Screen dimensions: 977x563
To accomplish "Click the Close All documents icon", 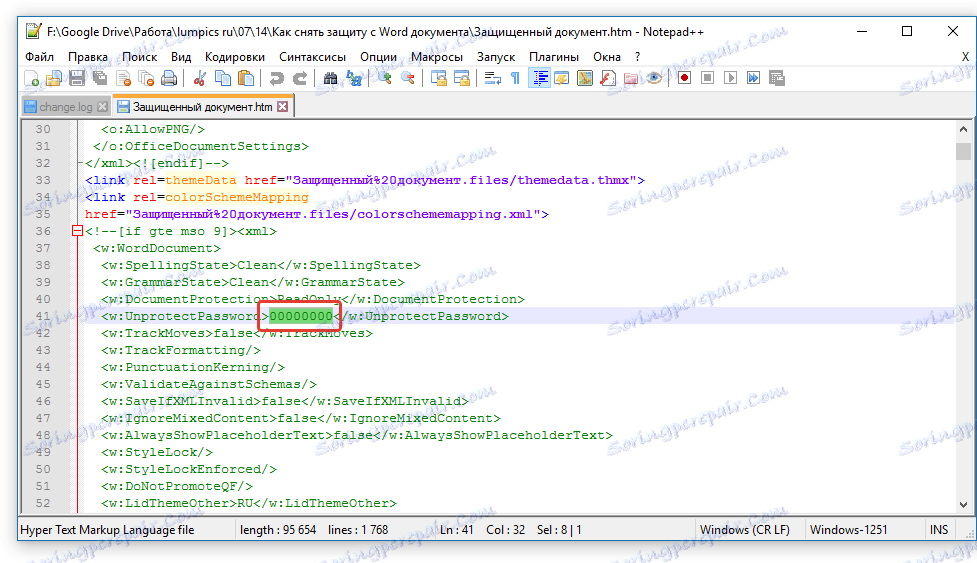I will coord(146,78).
